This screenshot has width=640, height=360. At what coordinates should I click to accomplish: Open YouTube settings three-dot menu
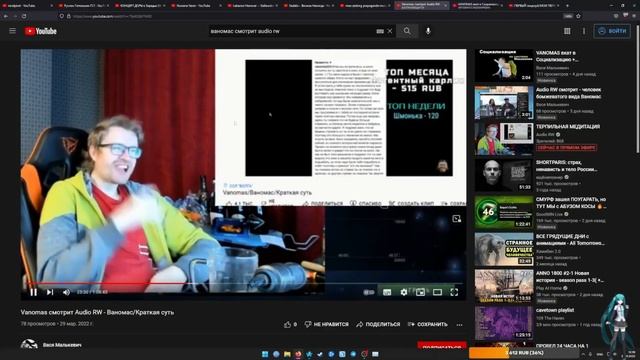[x=584, y=31]
